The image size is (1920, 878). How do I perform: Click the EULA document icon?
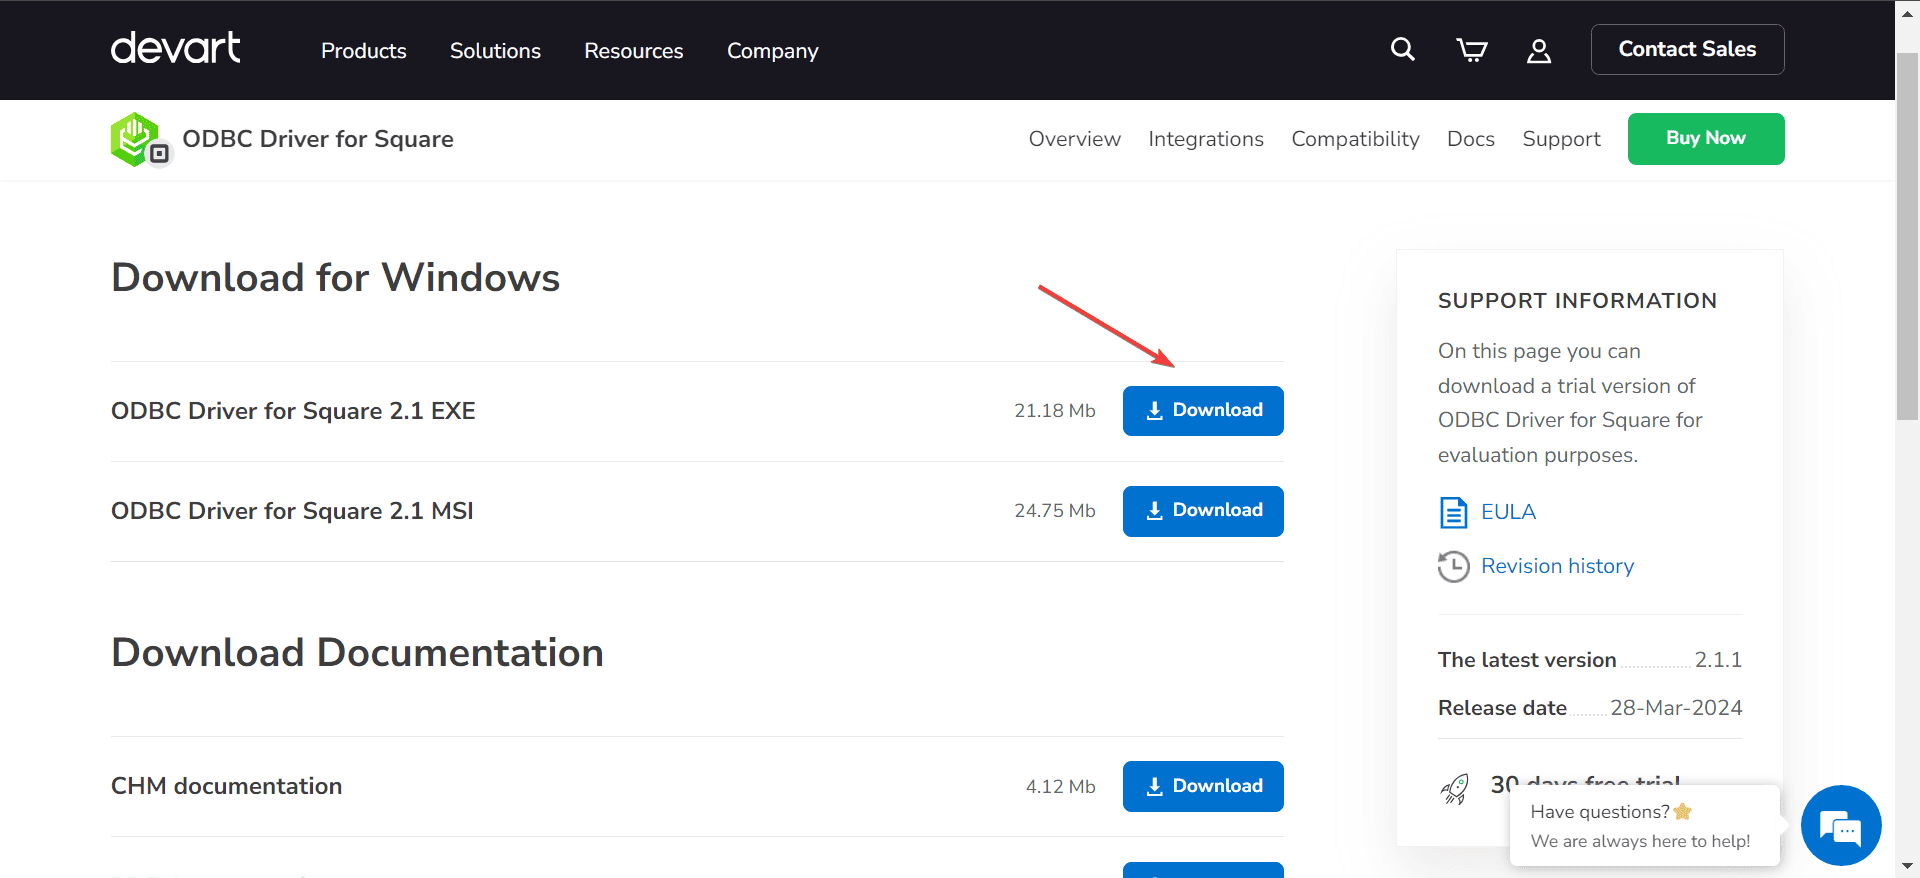click(1453, 512)
